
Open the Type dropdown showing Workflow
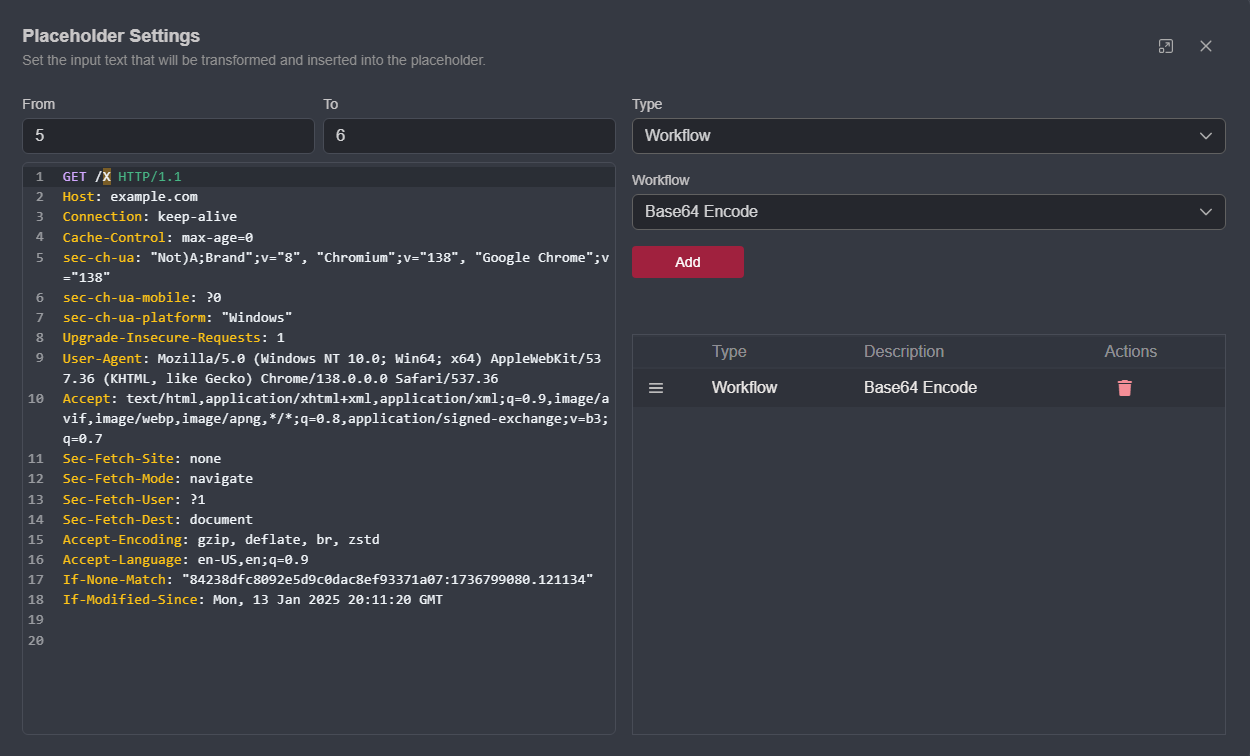pyautogui.click(x=928, y=136)
